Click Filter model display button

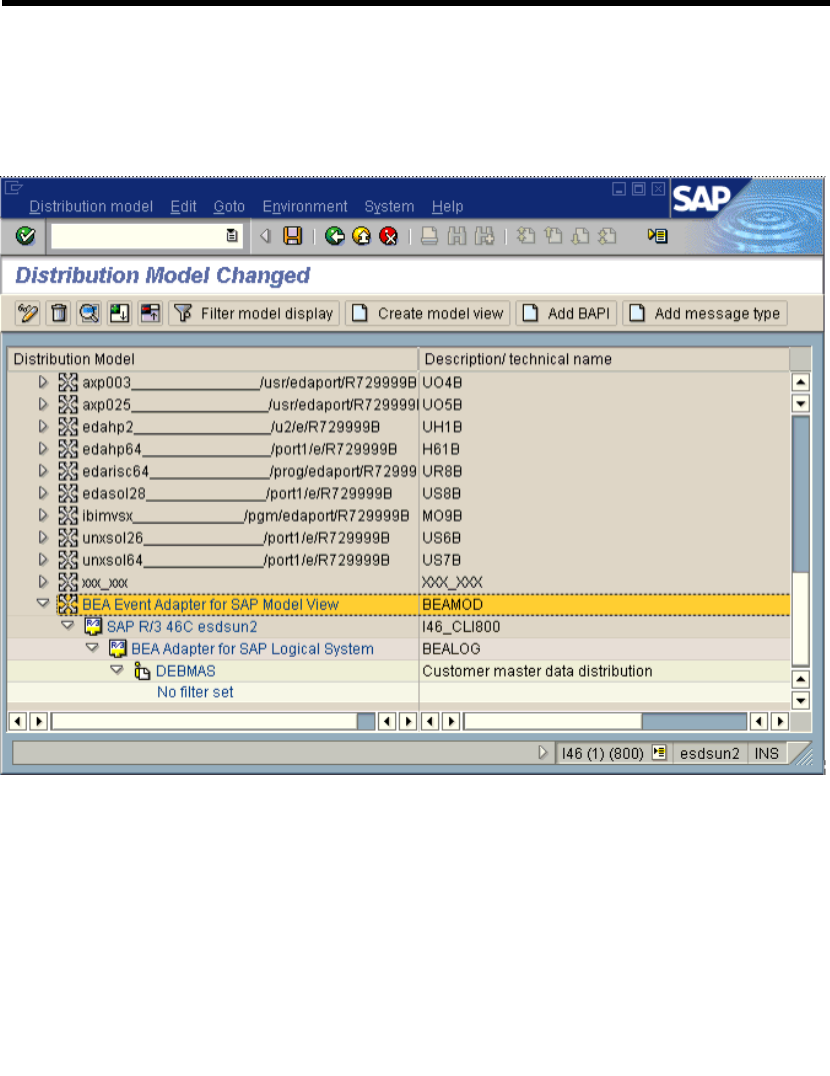click(x=254, y=314)
